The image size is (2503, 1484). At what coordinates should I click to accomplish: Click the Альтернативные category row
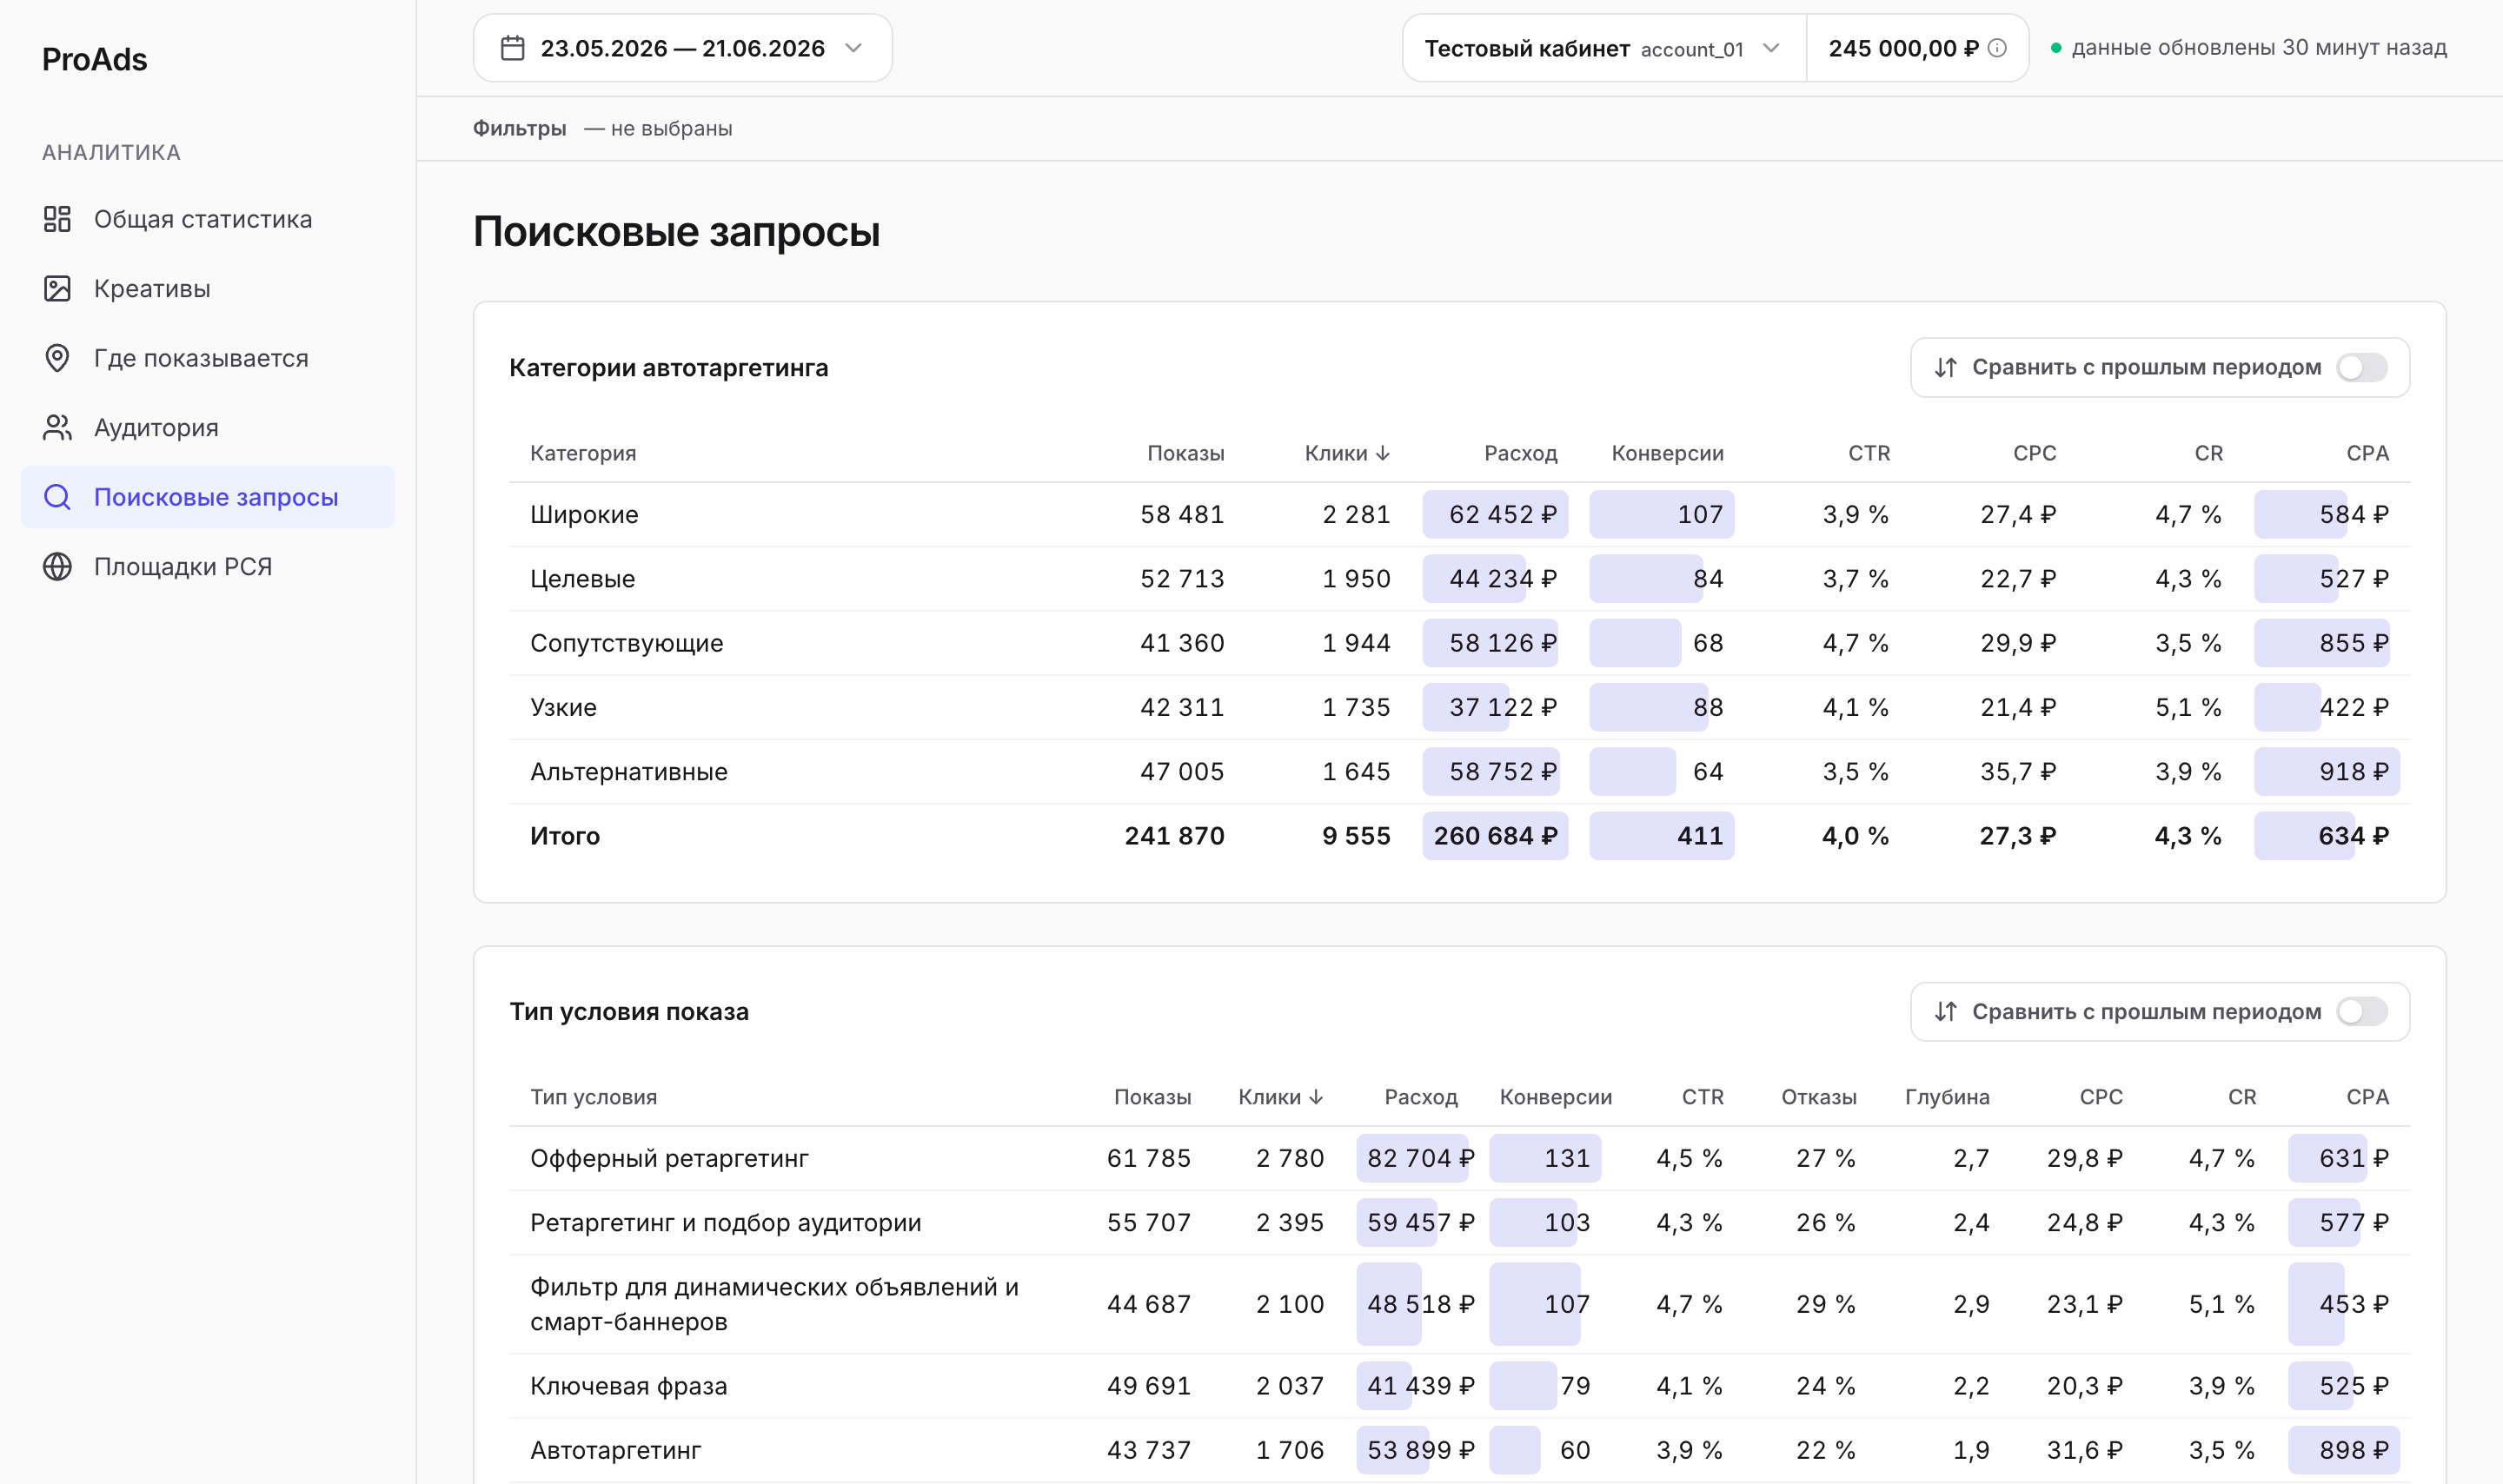[1460, 772]
